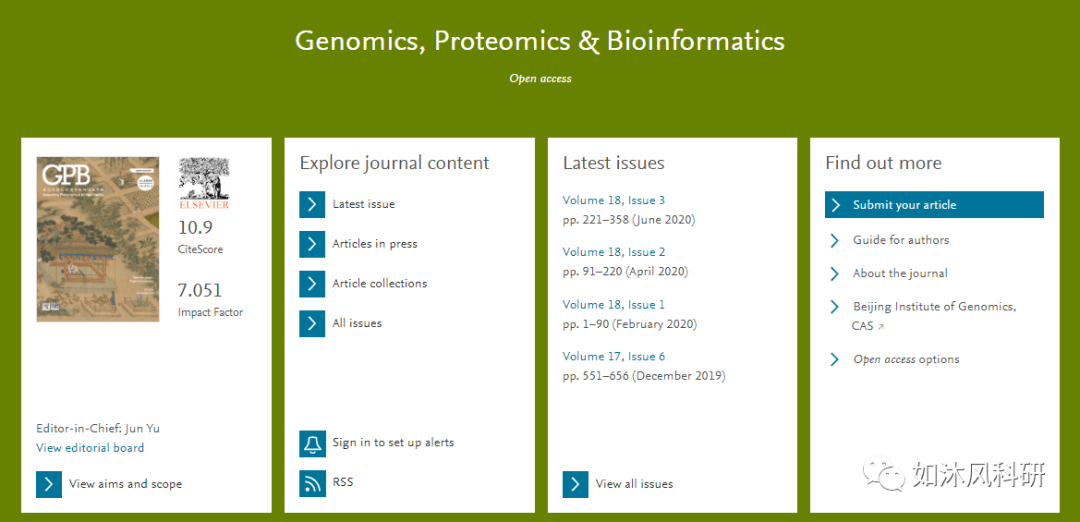Click the Elsevier tree logo
1080x522 pixels.
click(204, 183)
